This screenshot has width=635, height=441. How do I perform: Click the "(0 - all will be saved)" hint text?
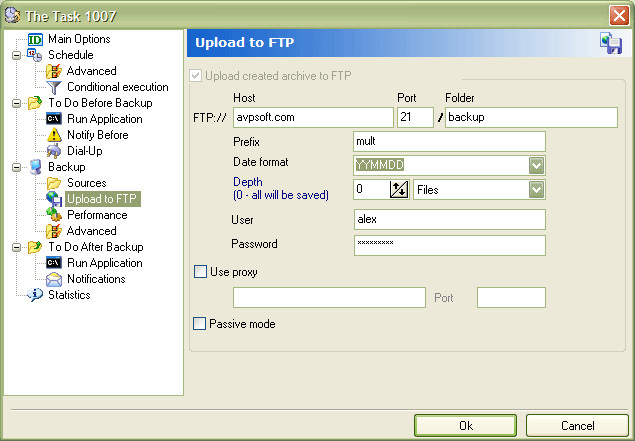pos(281,195)
